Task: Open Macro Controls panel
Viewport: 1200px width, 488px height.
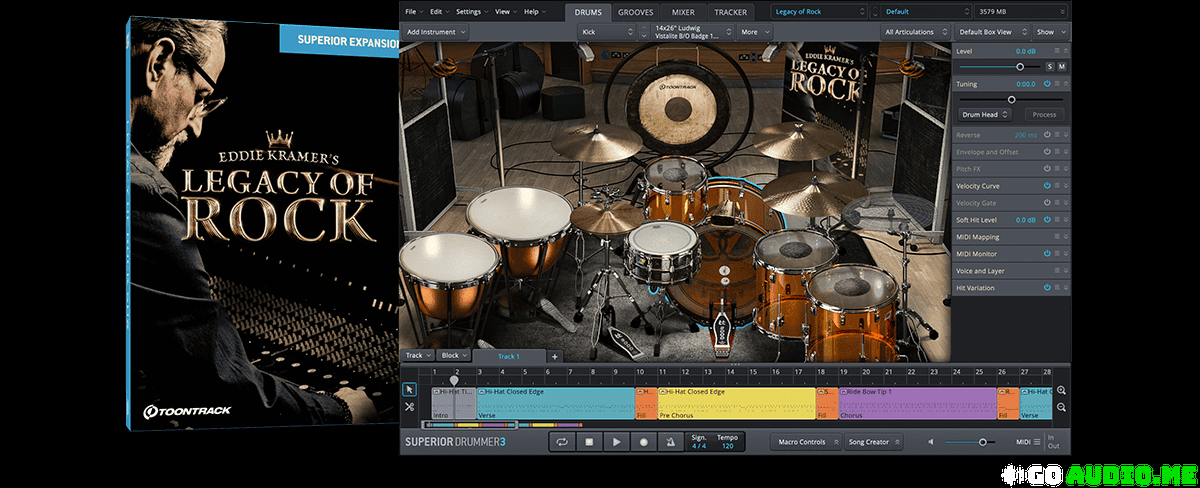Action: coord(805,441)
